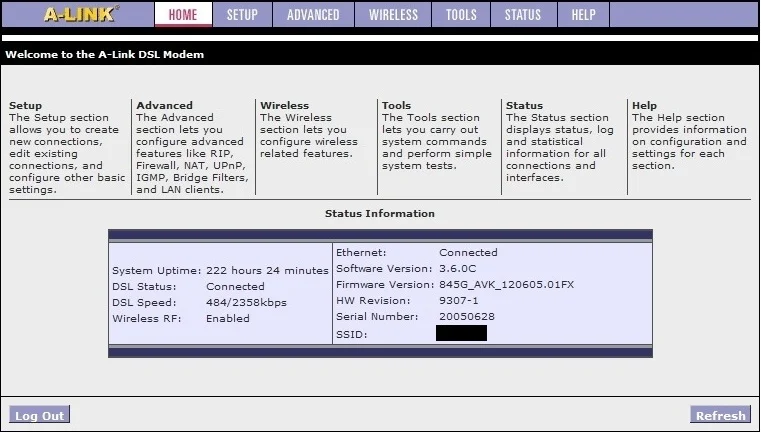This screenshot has height=432, width=761.
Task: Click the Help section heading
Action: [644, 105]
